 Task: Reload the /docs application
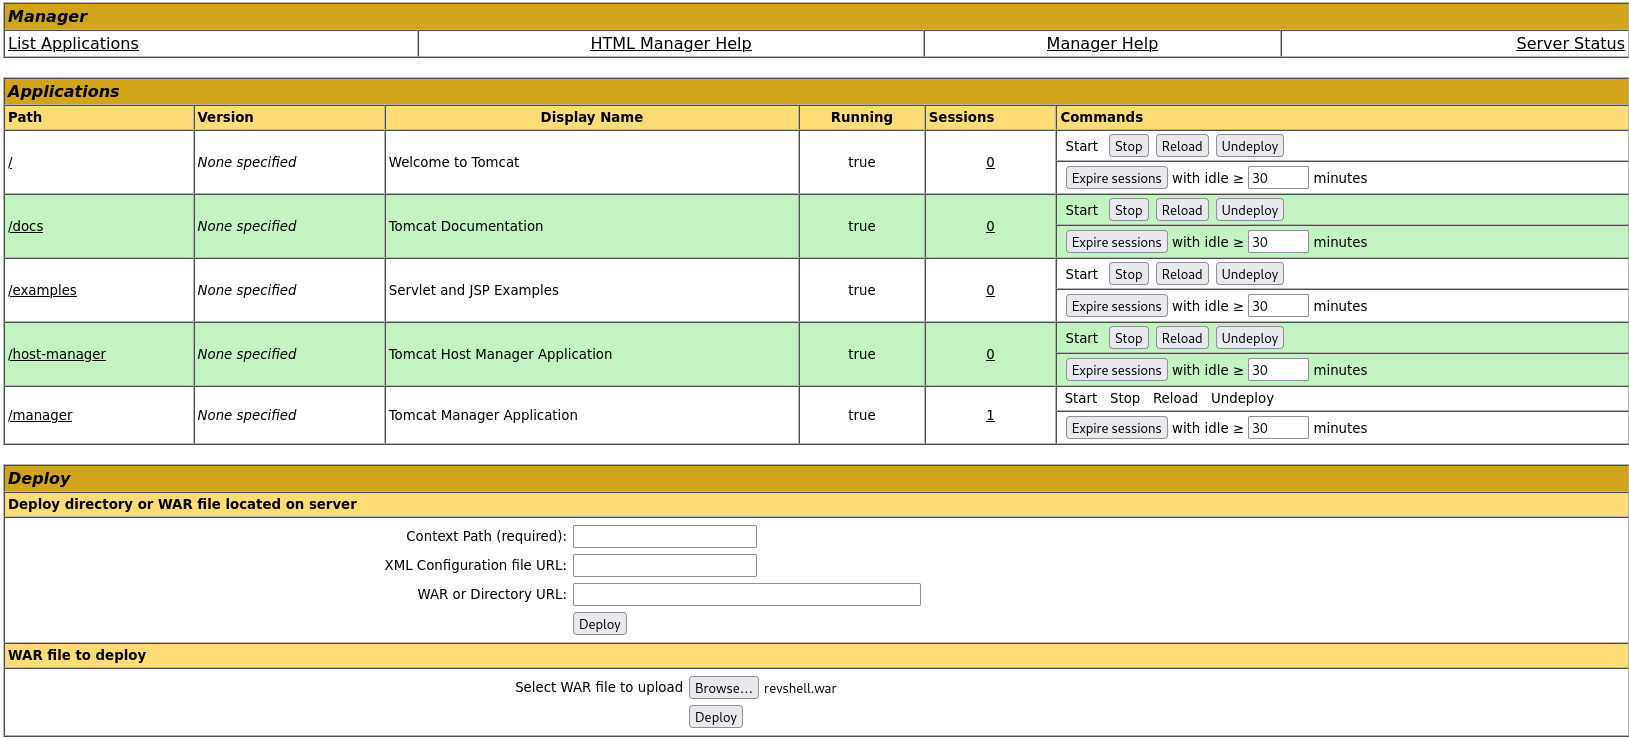click(x=1182, y=210)
